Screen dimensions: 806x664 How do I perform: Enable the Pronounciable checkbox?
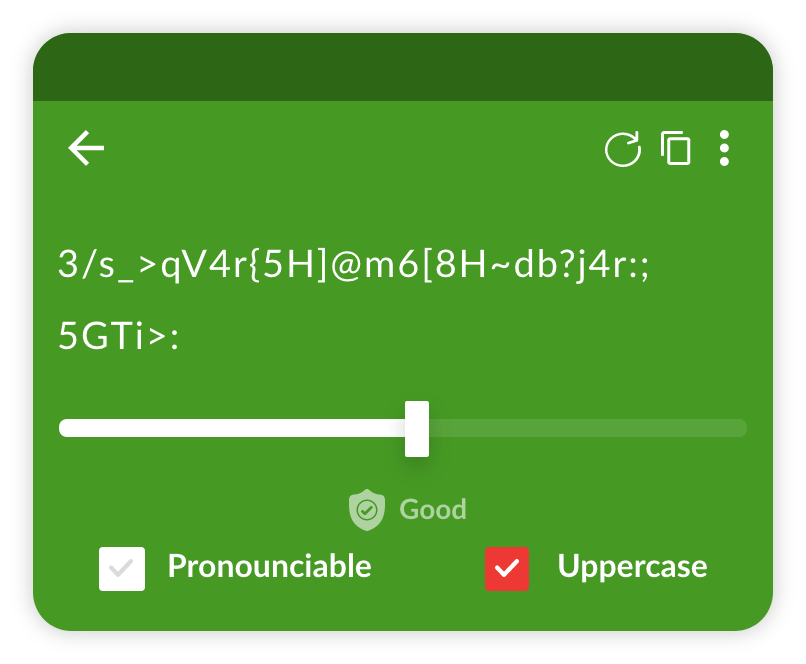coord(122,569)
